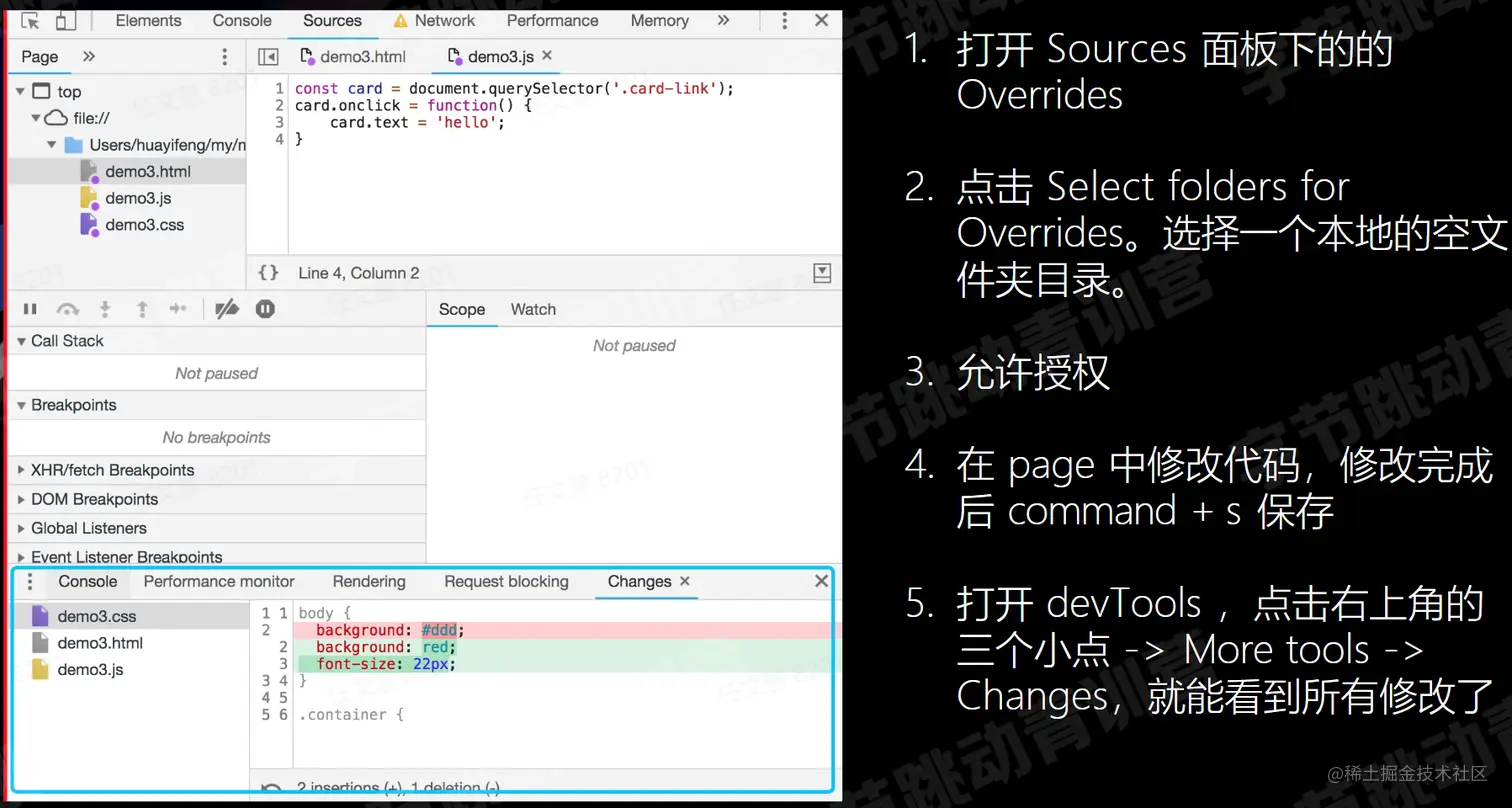Click the step out of function icon
This screenshot has width=1512, height=808.
click(x=142, y=310)
